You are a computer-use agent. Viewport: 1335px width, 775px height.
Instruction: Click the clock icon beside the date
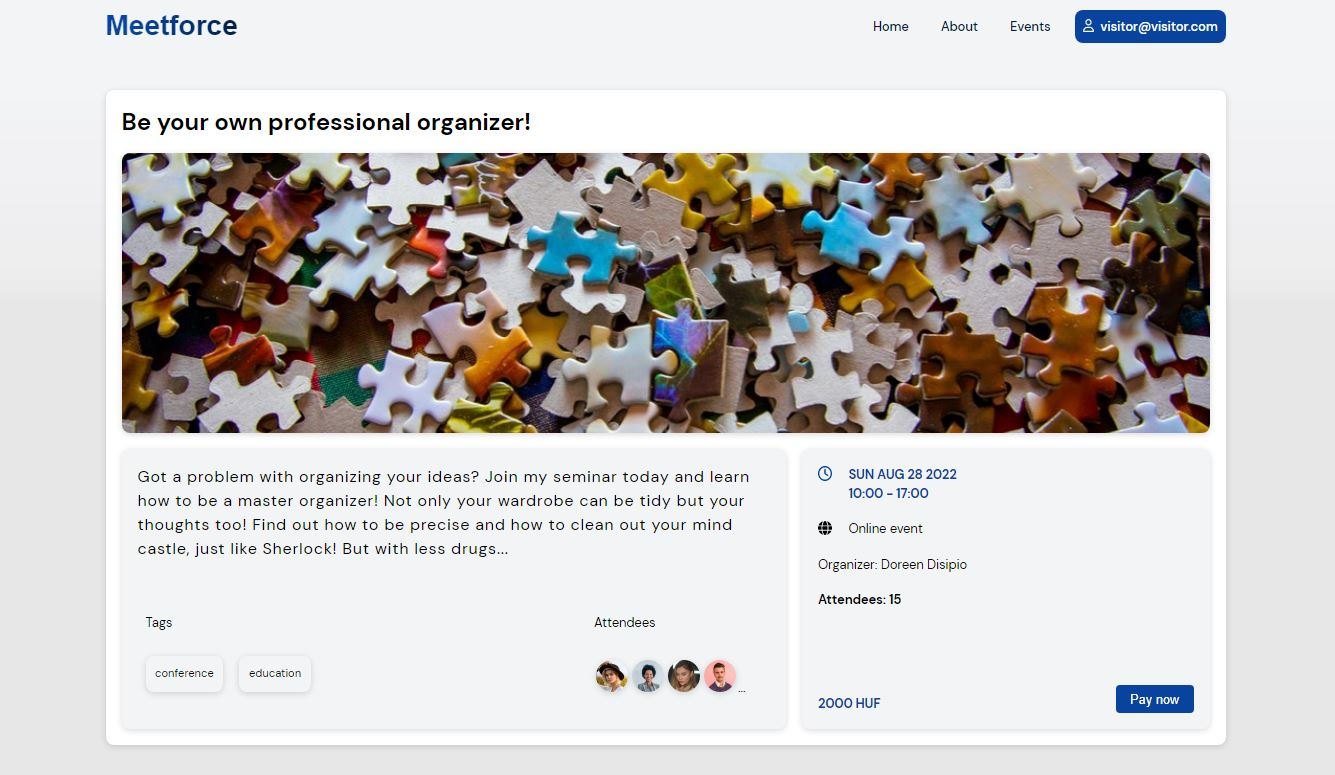pyautogui.click(x=825, y=473)
